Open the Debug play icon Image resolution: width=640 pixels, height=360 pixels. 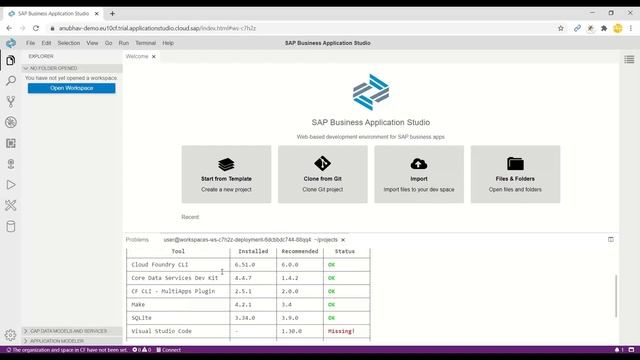click(11, 185)
